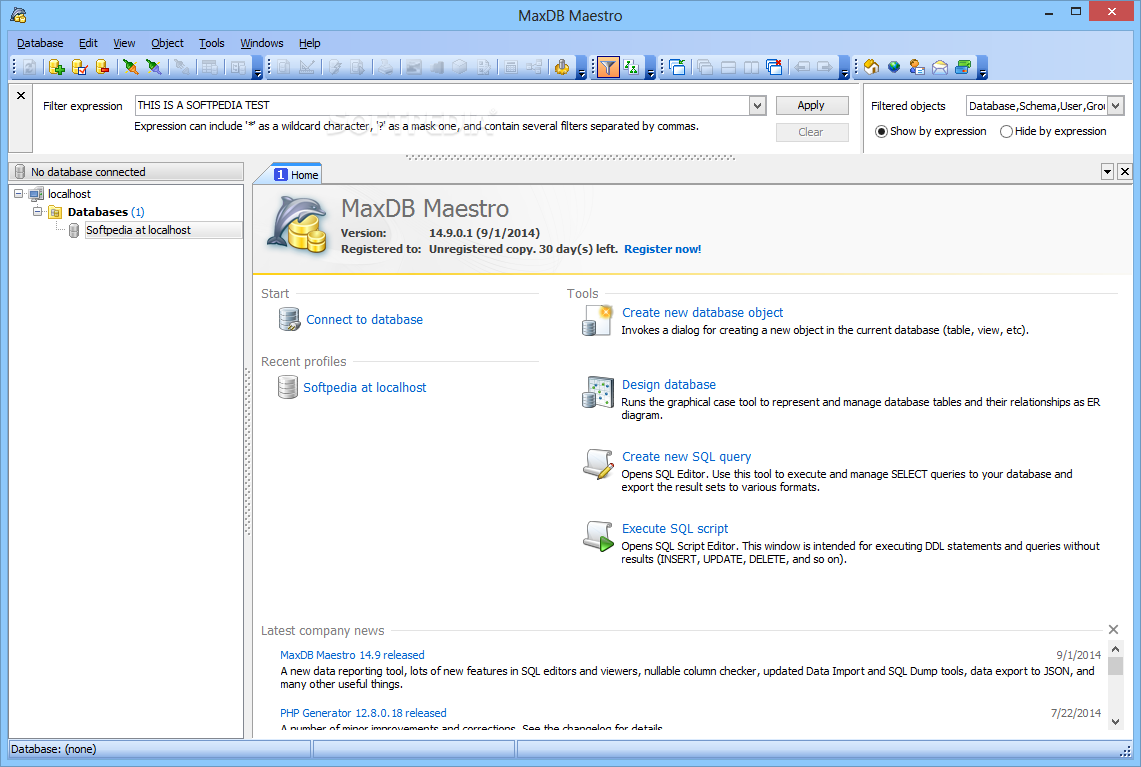The height and width of the screenshot is (767, 1141).
Task: Close the Latest company news section
Action: pyautogui.click(x=1113, y=629)
